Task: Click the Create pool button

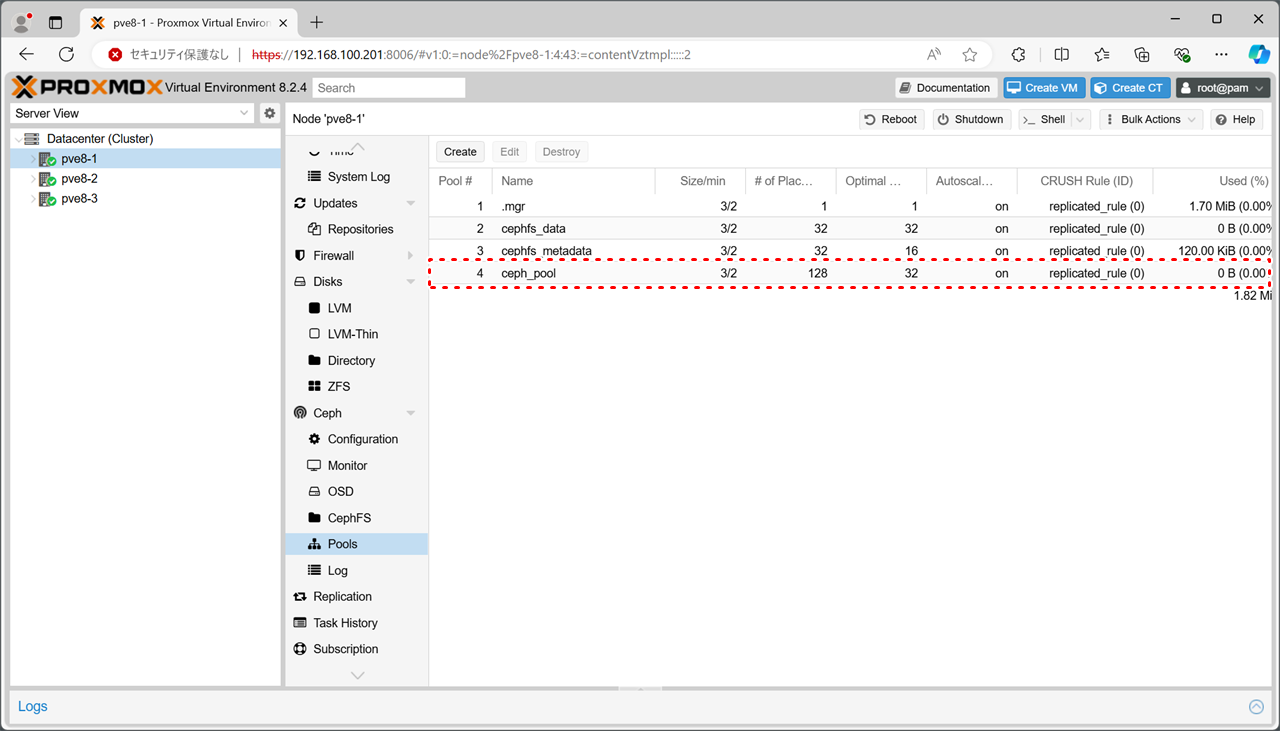Action: point(460,152)
